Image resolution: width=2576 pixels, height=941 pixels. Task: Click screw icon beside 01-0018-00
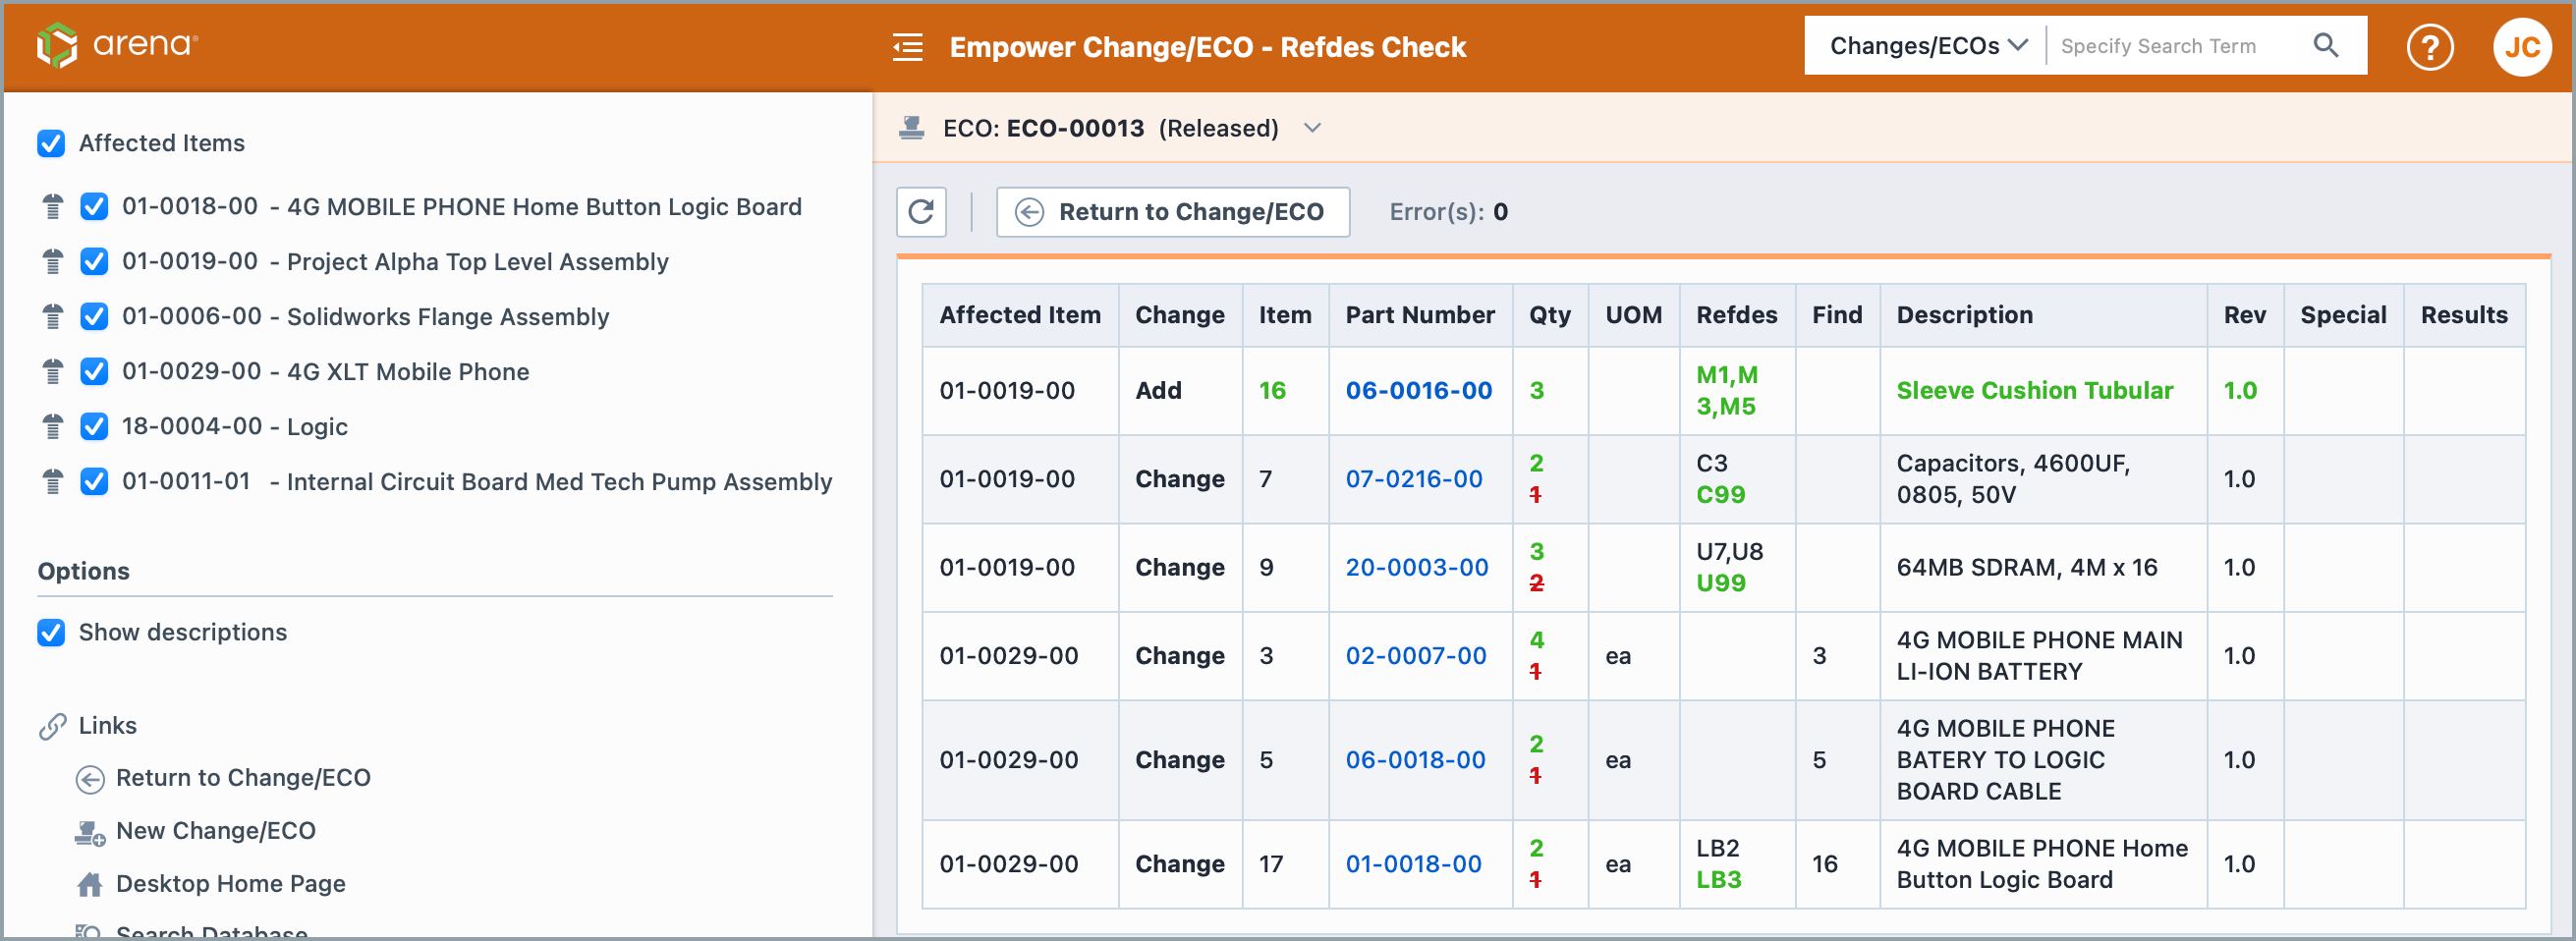53,207
